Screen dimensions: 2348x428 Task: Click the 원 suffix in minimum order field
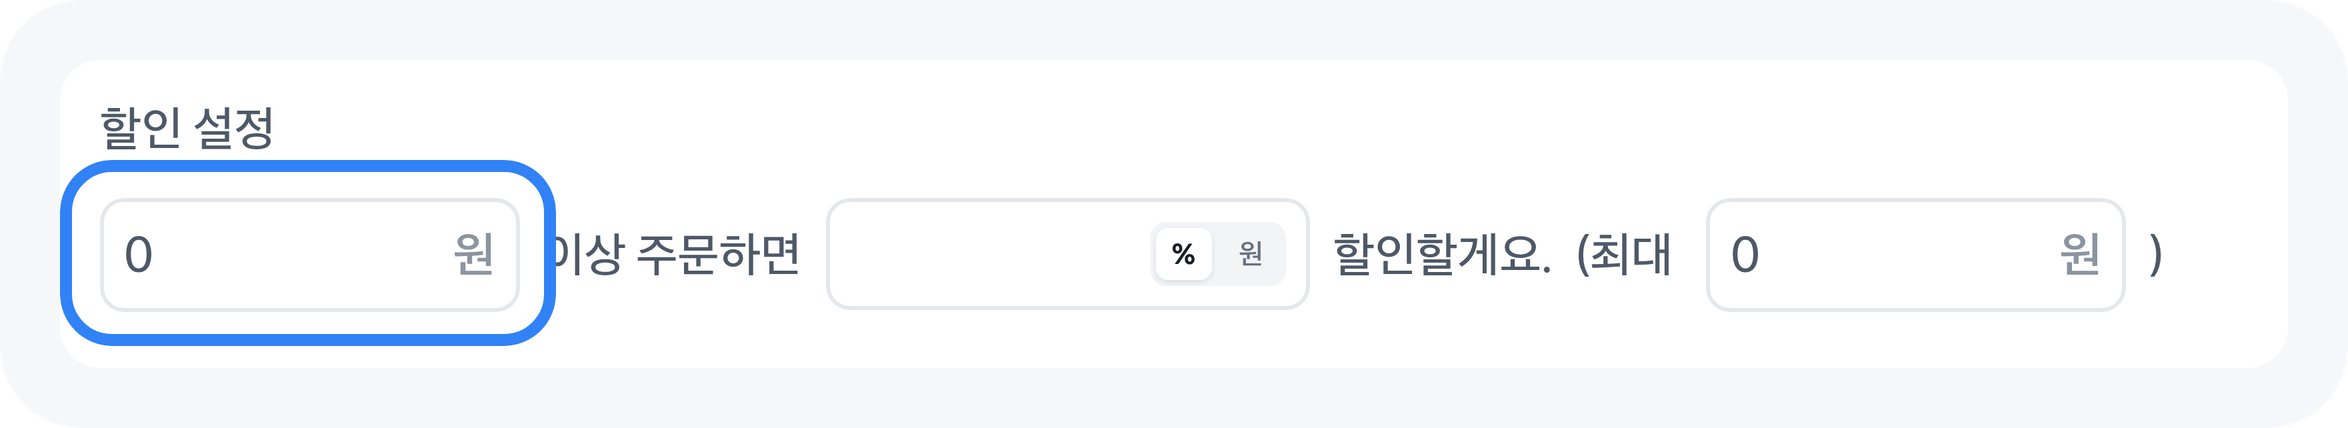coord(473,255)
